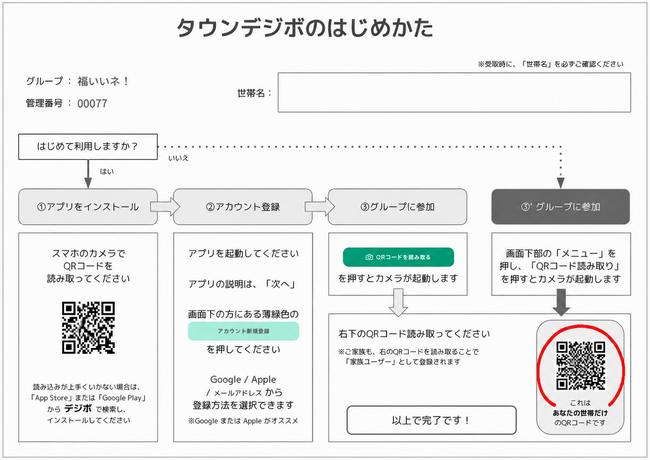Image resolution: width=650 pixels, height=460 pixels.
Task: Select the dark ③' グループに参加 header
Action: pyautogui.click(x=560, y=207)
